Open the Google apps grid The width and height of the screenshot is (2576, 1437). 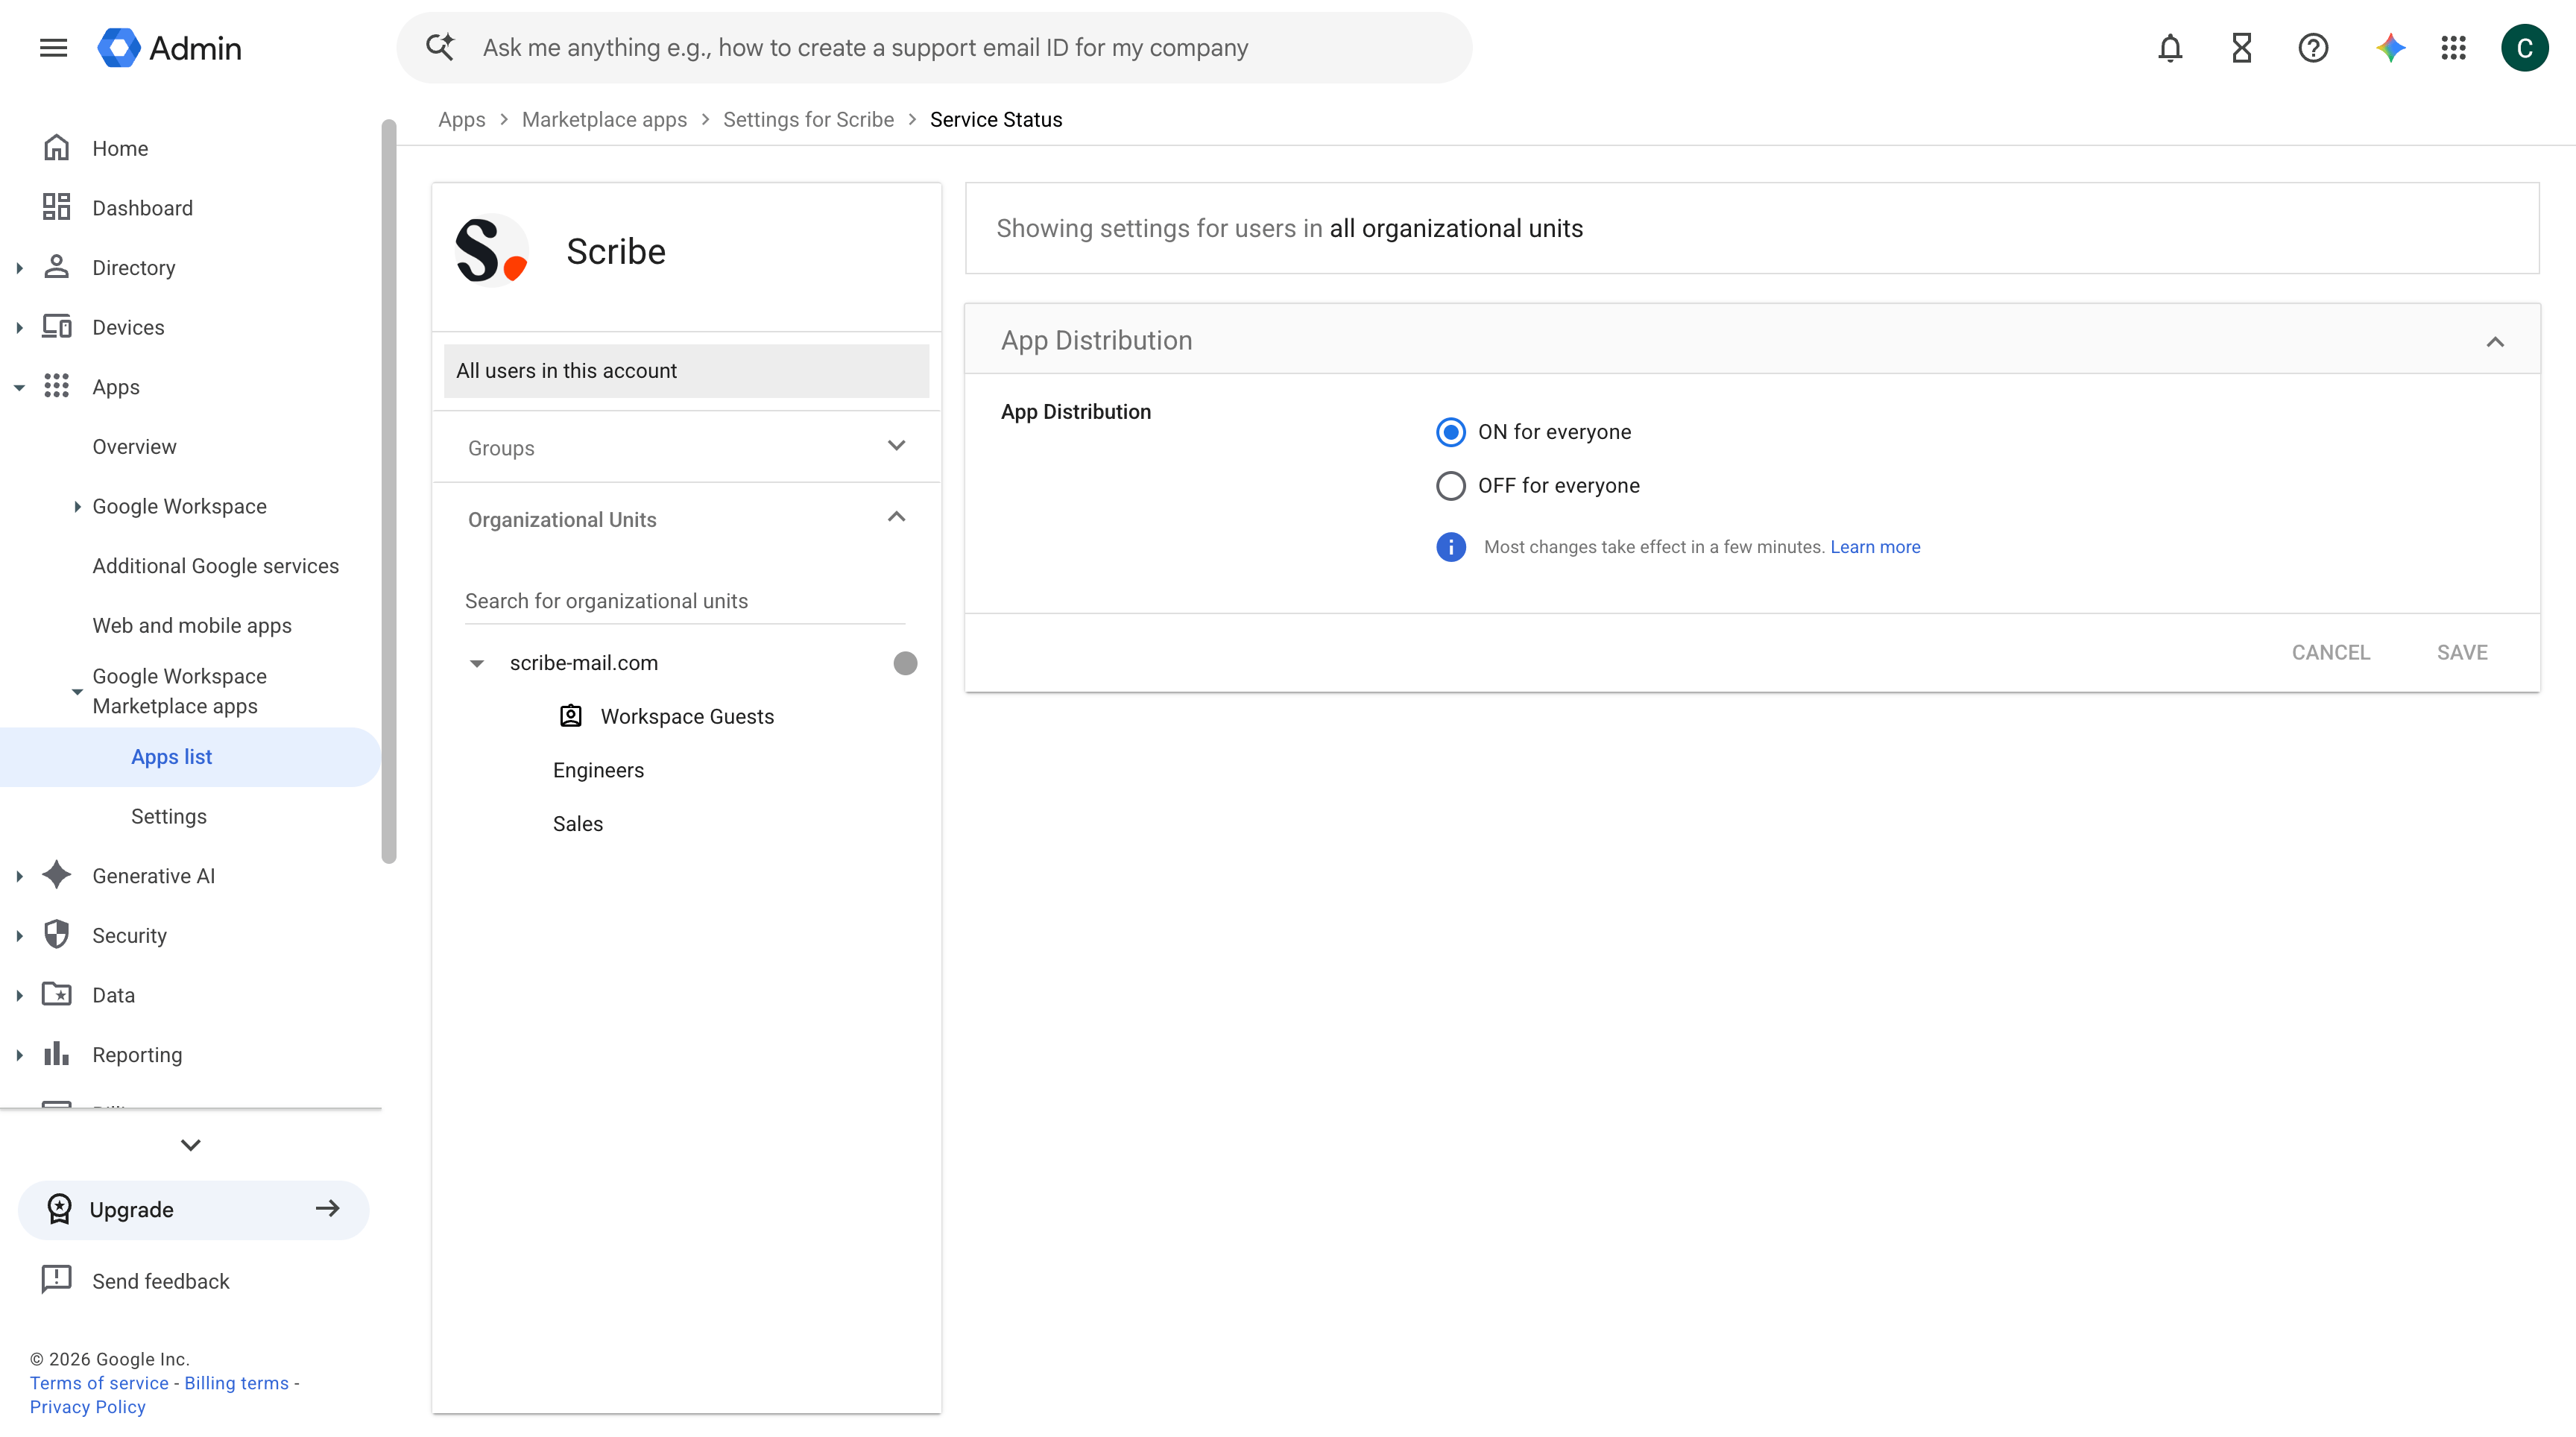(2453, 47)
